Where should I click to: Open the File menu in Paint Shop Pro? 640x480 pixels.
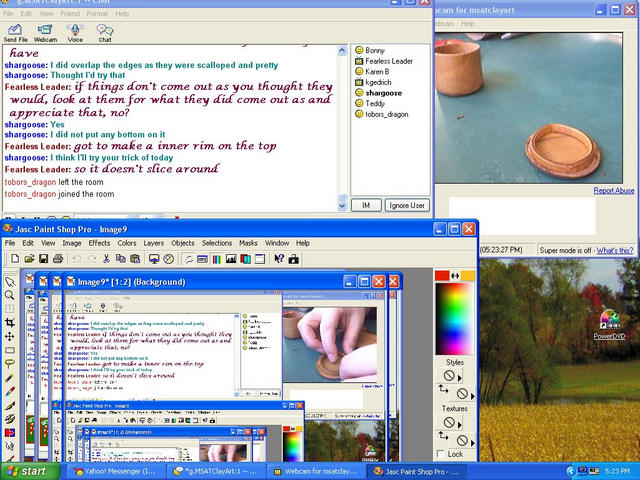coord(10,243)
